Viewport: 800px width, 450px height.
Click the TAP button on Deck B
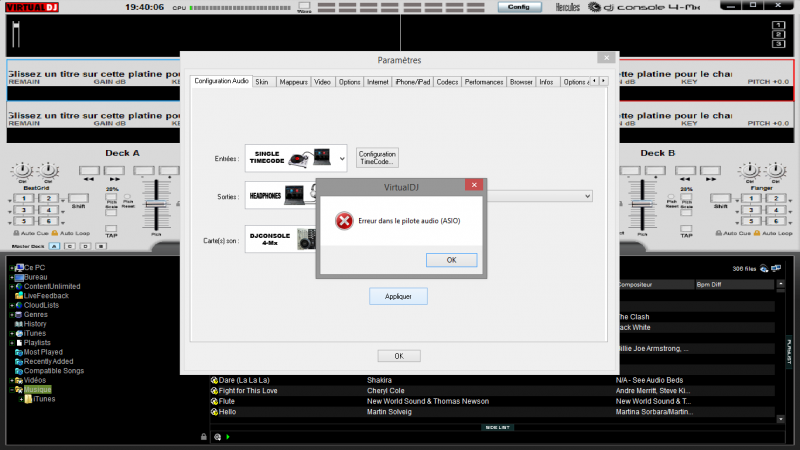686,231
